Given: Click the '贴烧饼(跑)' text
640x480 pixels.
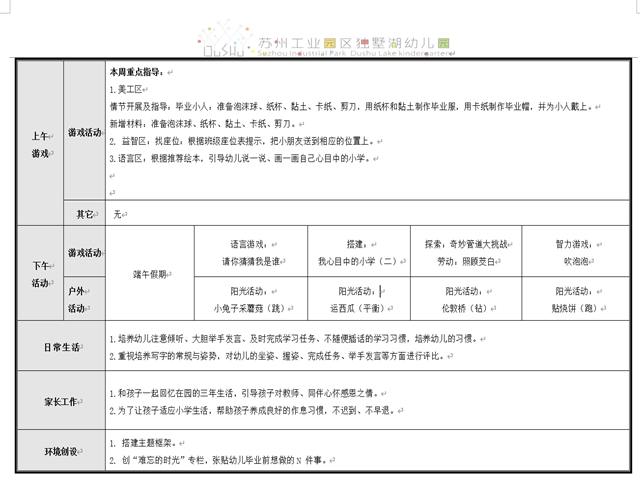Looking at the screenshot, I should (574, 308).
